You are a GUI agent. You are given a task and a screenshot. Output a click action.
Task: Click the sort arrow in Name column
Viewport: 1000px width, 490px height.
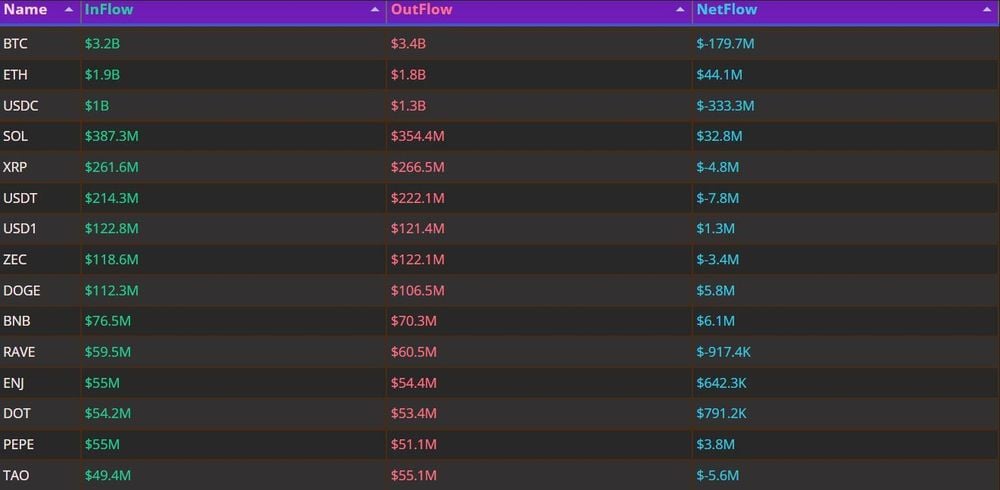[x=68, y=10]
